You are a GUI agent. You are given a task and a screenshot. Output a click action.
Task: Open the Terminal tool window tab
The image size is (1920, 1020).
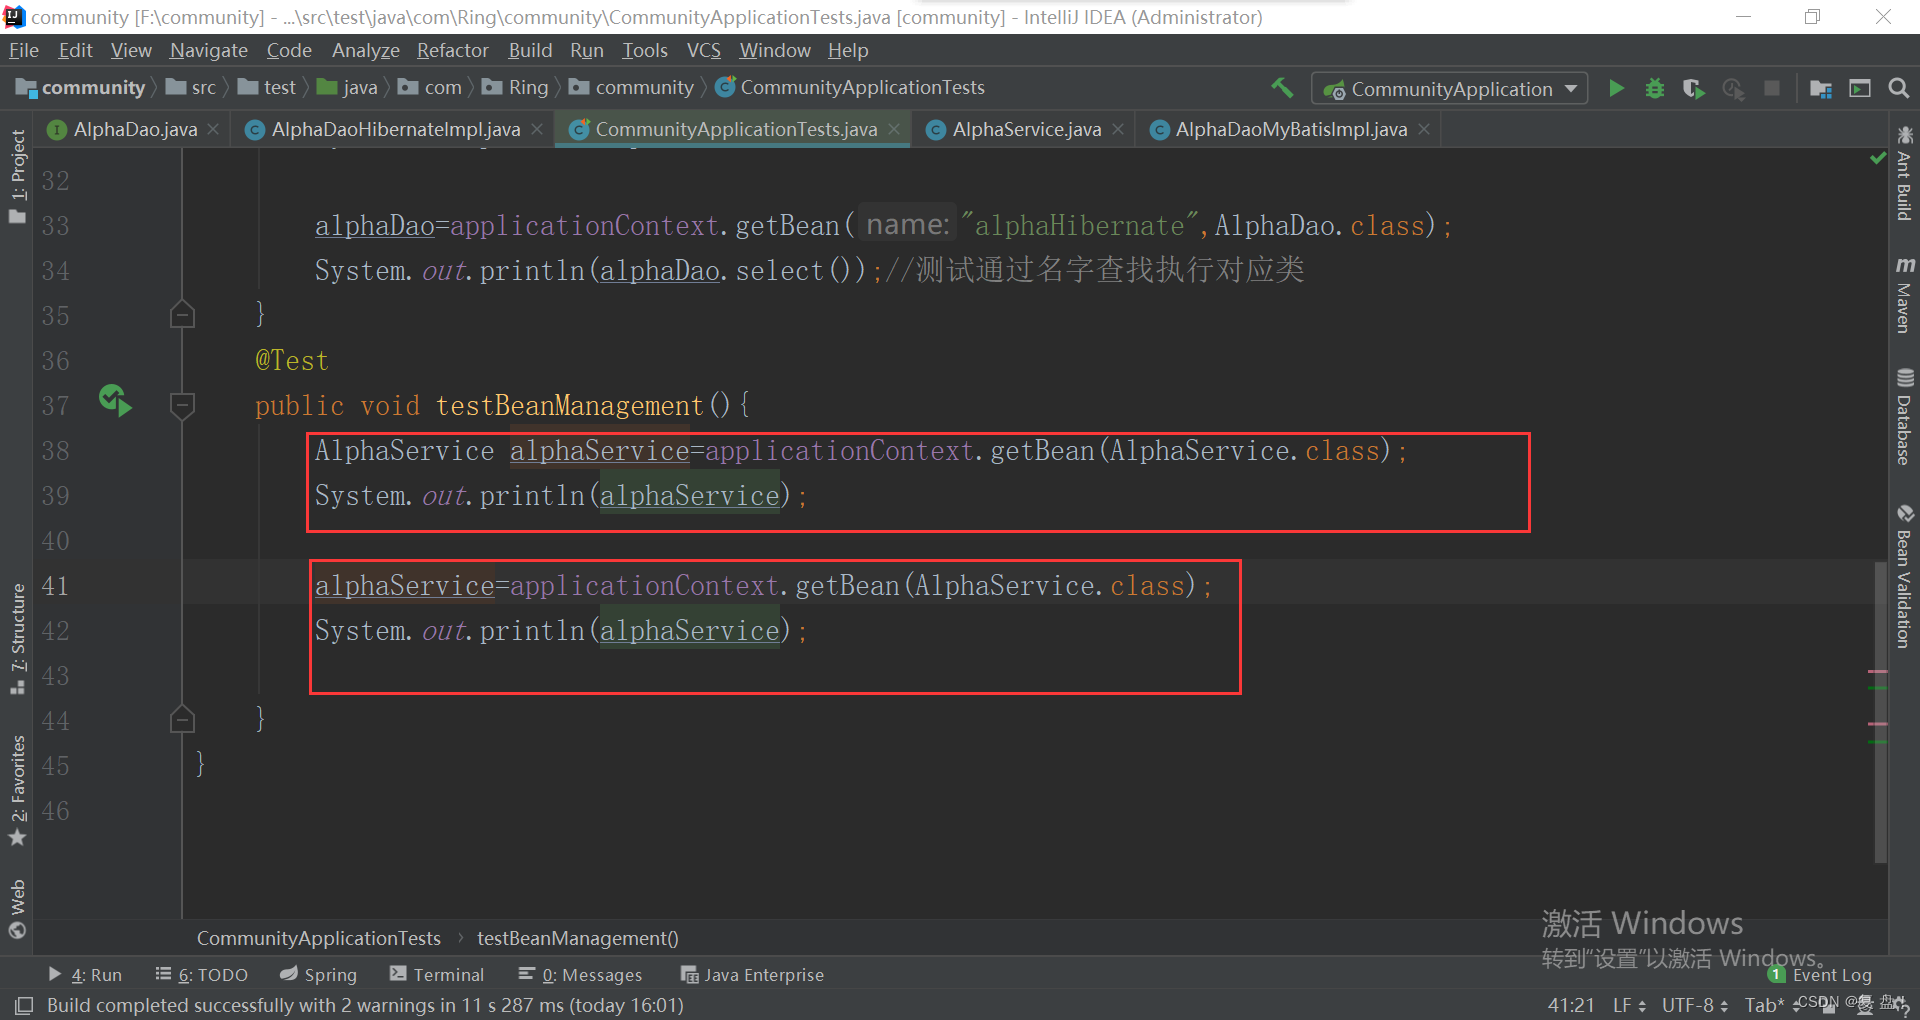pos(437,975)
